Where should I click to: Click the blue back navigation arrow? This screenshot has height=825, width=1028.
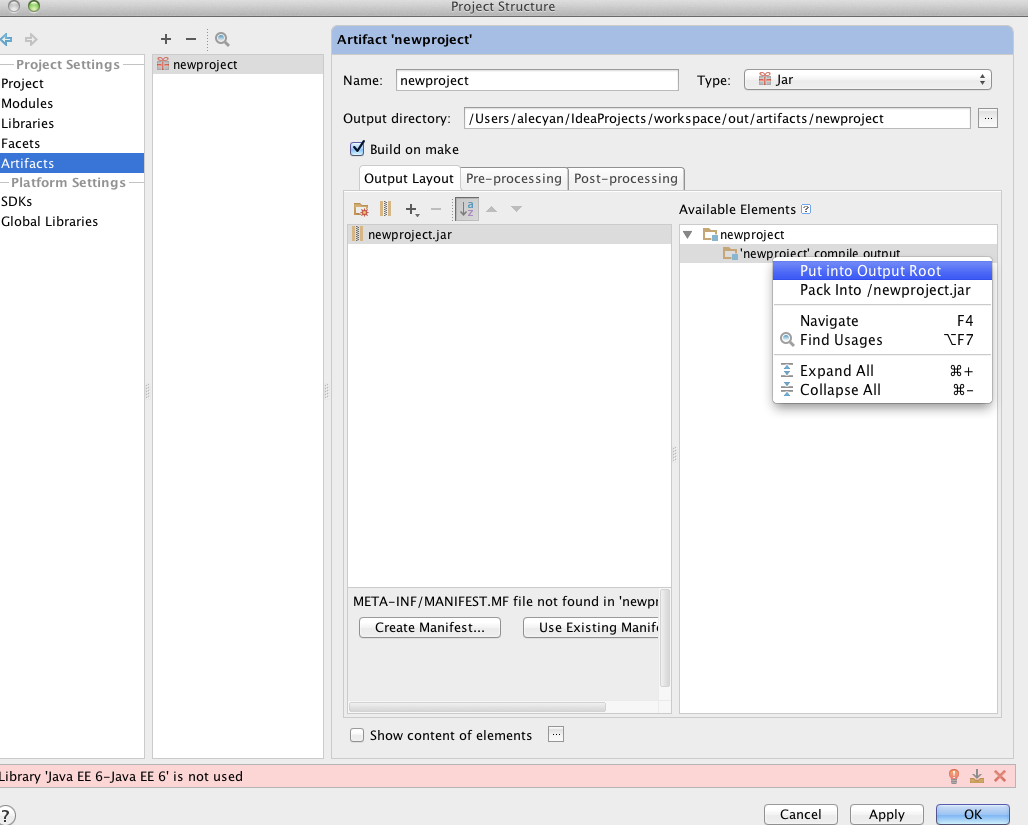coord(7,39)
